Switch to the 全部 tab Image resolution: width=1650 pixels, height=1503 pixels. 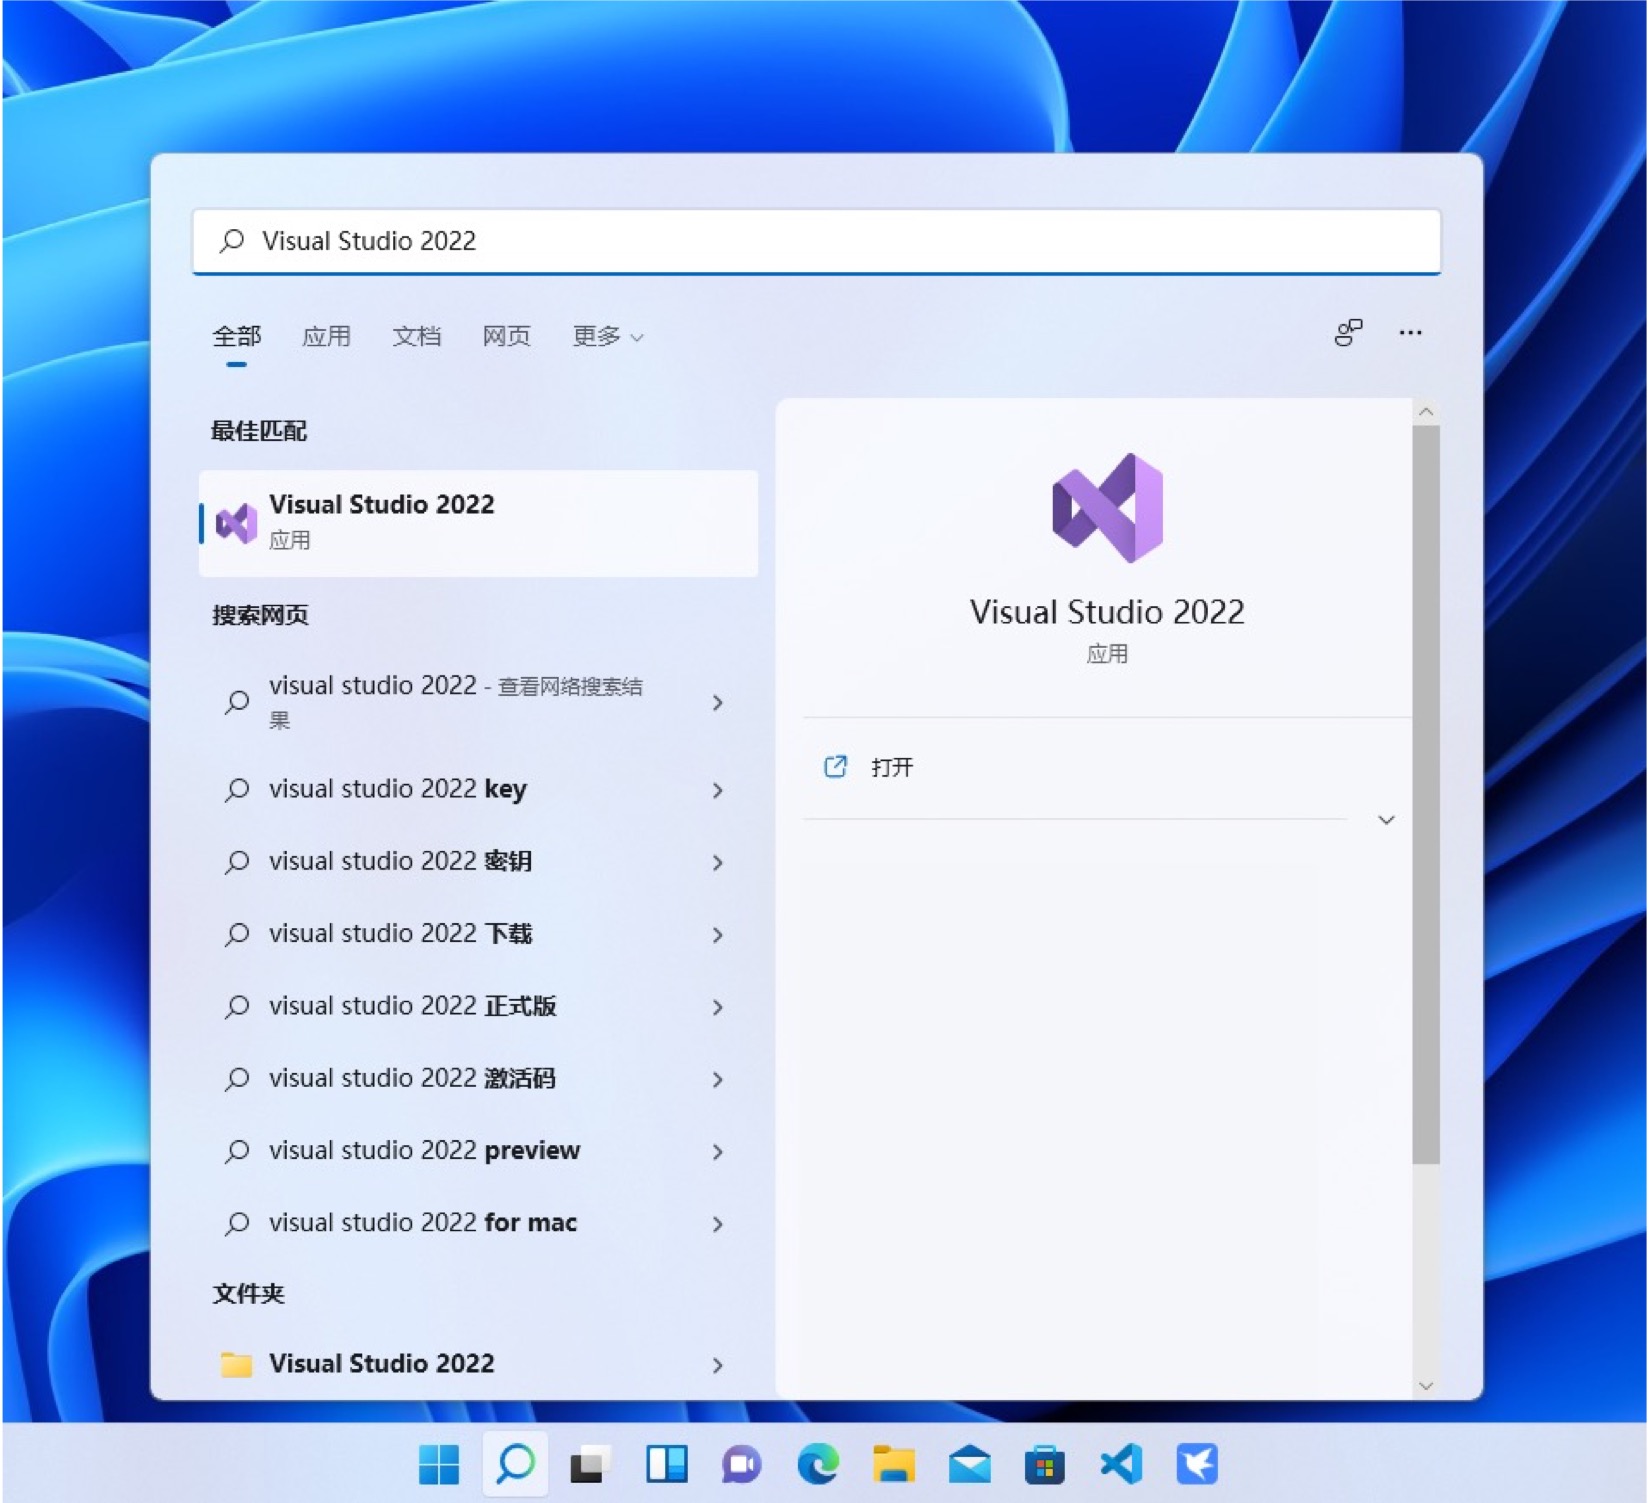tap(237, 336)
